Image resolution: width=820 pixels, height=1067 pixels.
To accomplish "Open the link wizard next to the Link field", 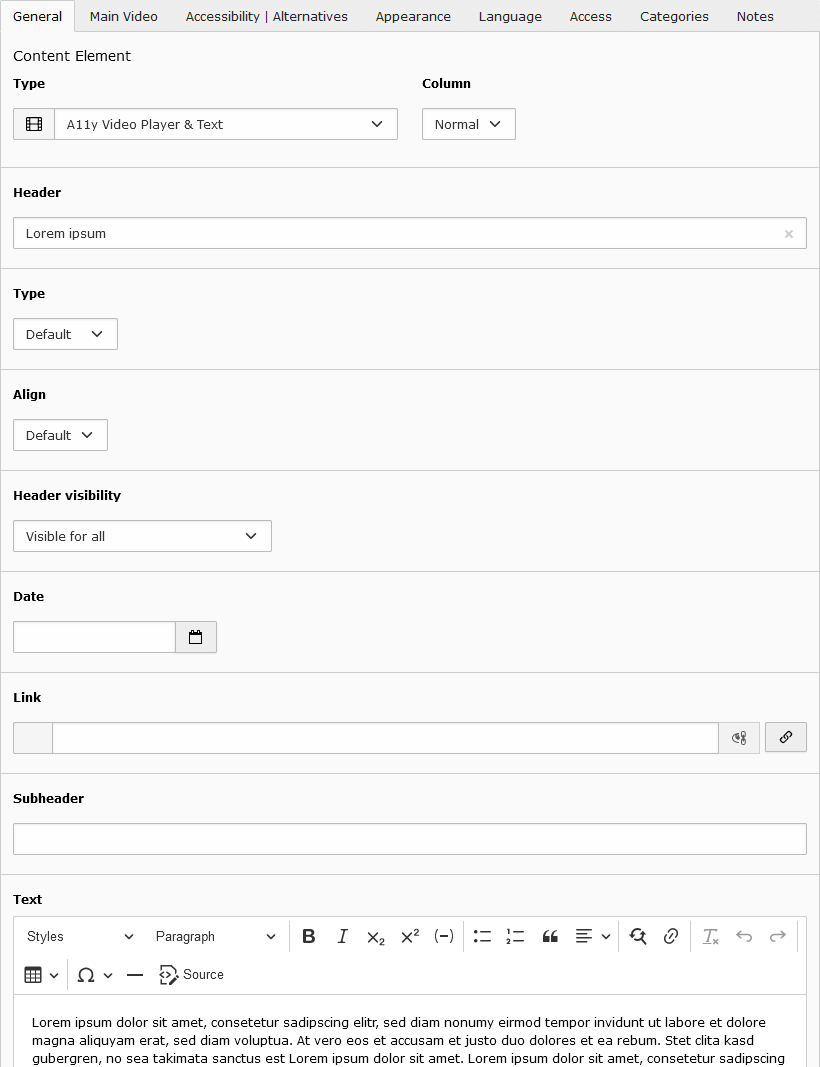I will 786,737.
